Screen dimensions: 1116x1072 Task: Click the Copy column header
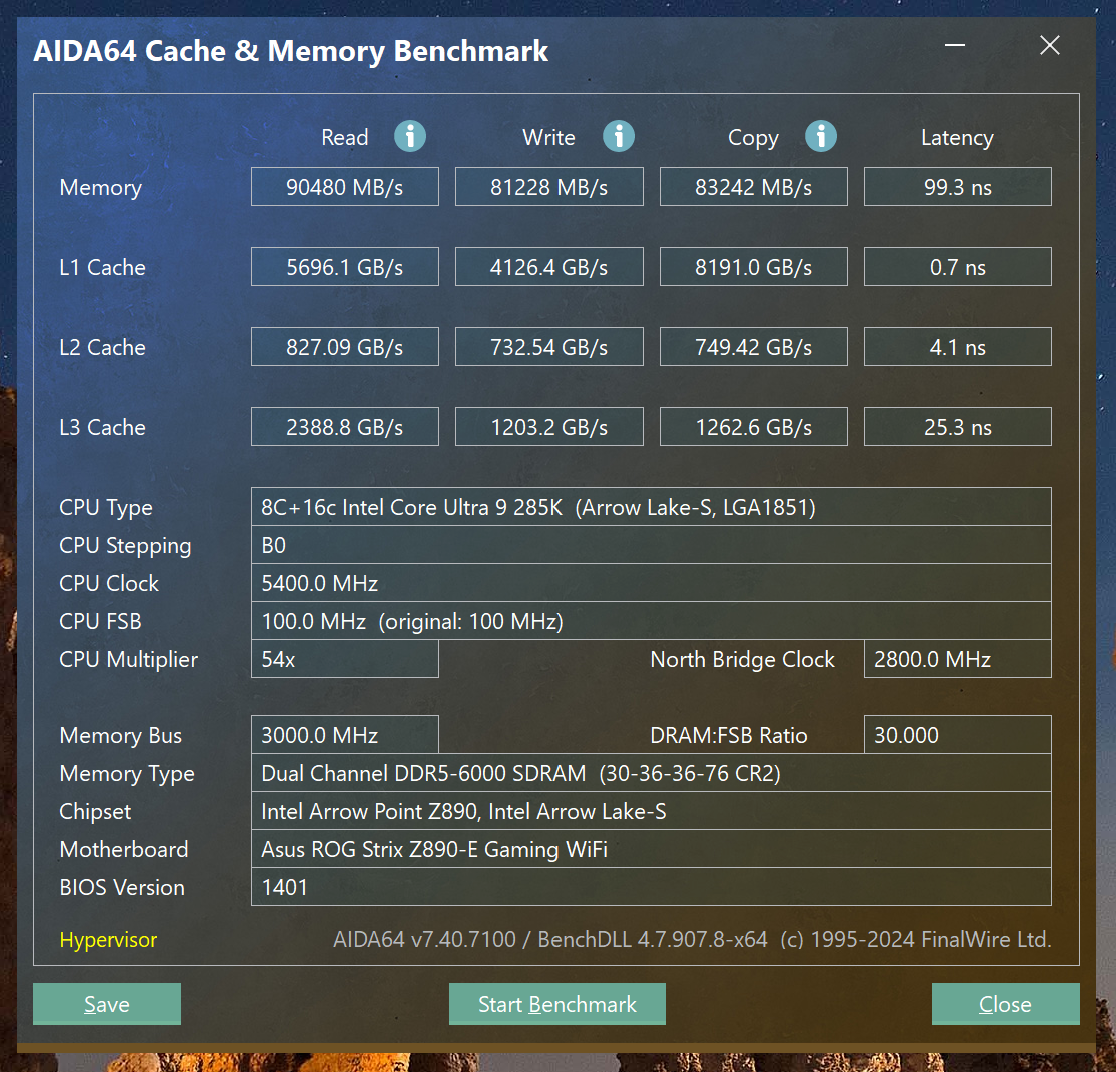[753, 137]
